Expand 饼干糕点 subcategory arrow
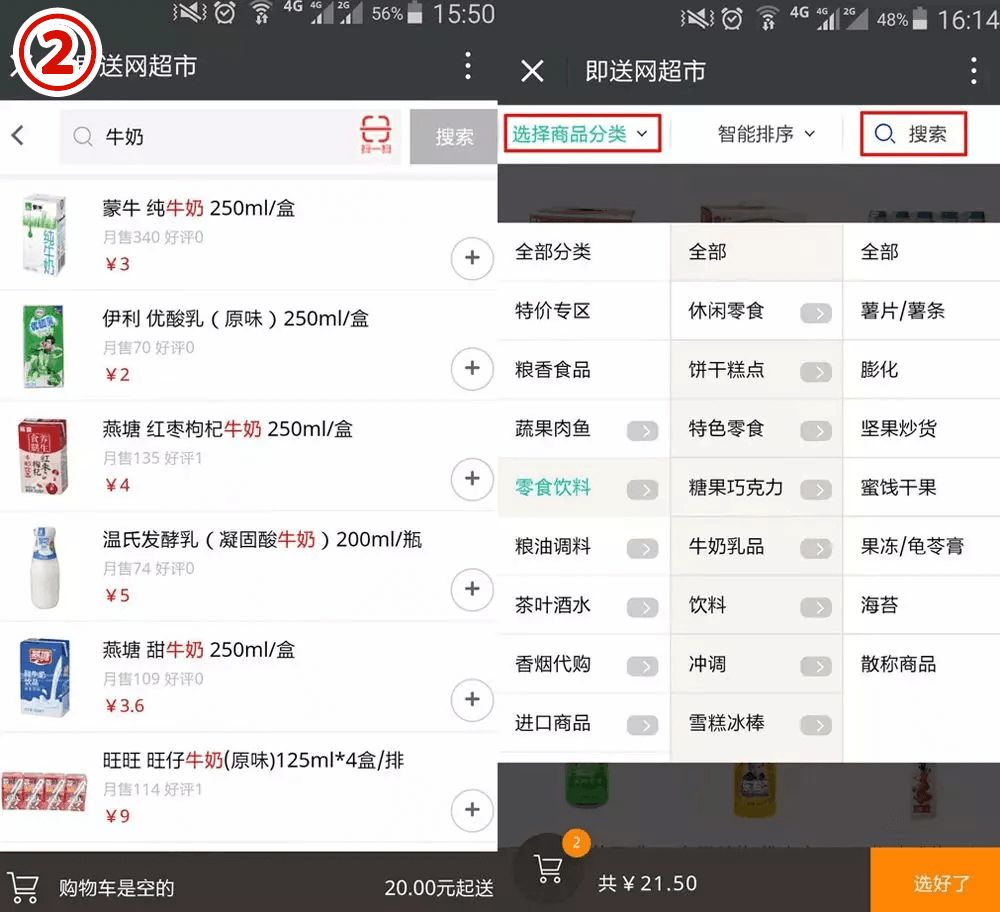Screen dimensions: 1000x912 click(816, 372)
